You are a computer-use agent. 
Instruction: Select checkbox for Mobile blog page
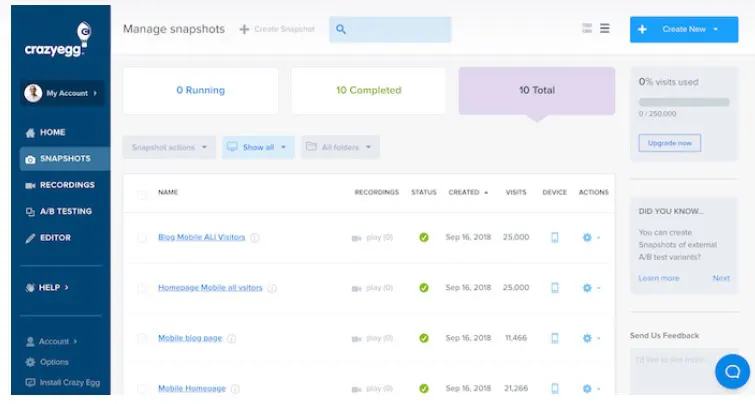142,339
